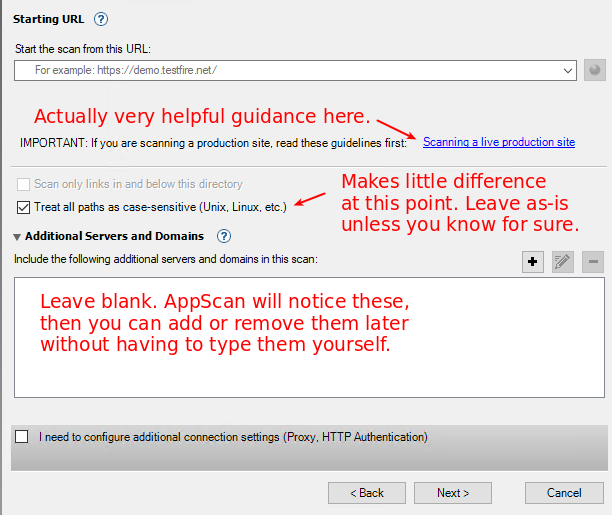Go to previous step with < Back
Viewport: 612px width, 515px height.
coord(367,493)
